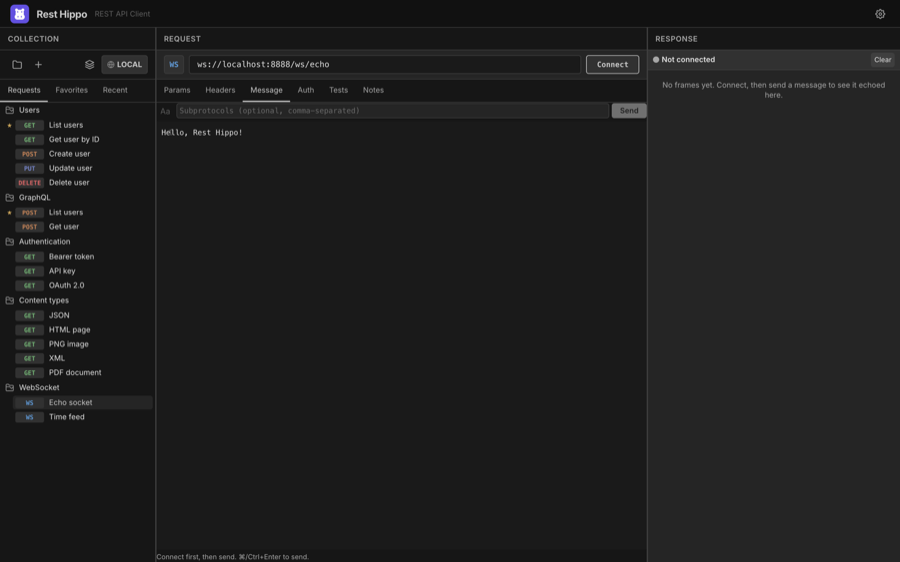Open the LOCAL environment selector
The height and width of the screenshot is (562, 900).
125,65
